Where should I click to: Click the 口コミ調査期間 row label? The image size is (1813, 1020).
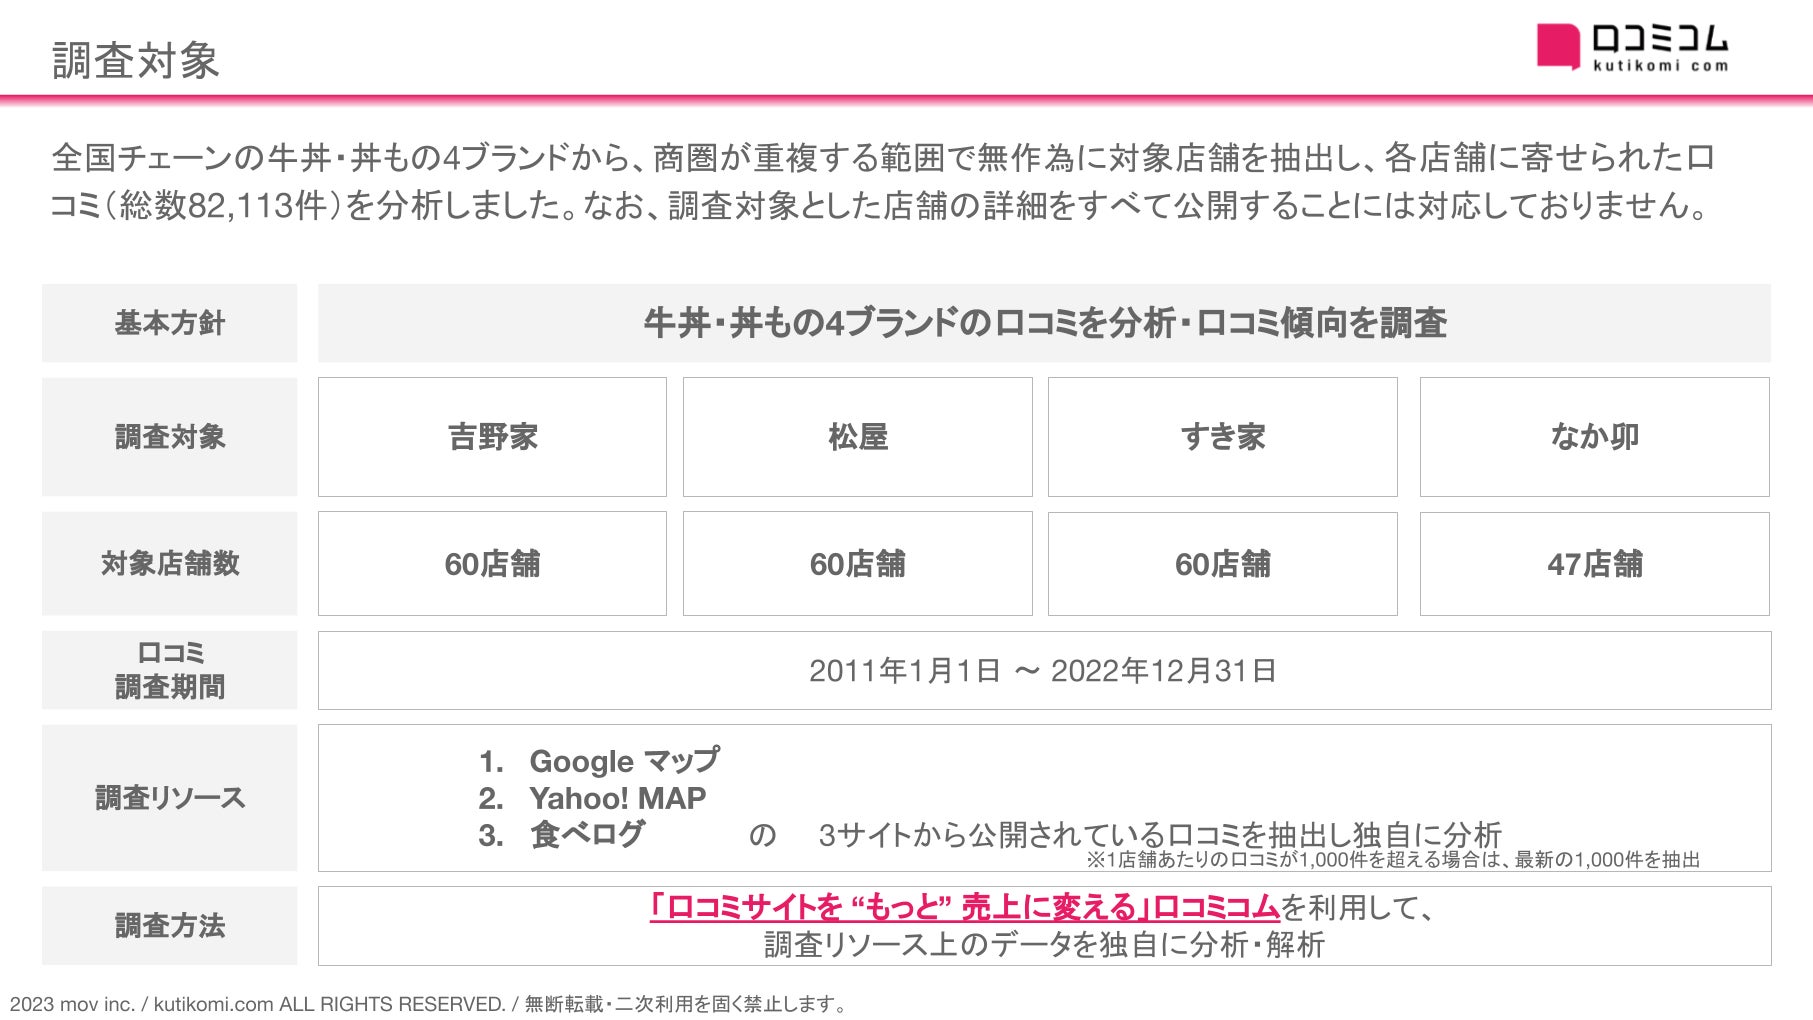pyautogui.click(x=170, y=670)
